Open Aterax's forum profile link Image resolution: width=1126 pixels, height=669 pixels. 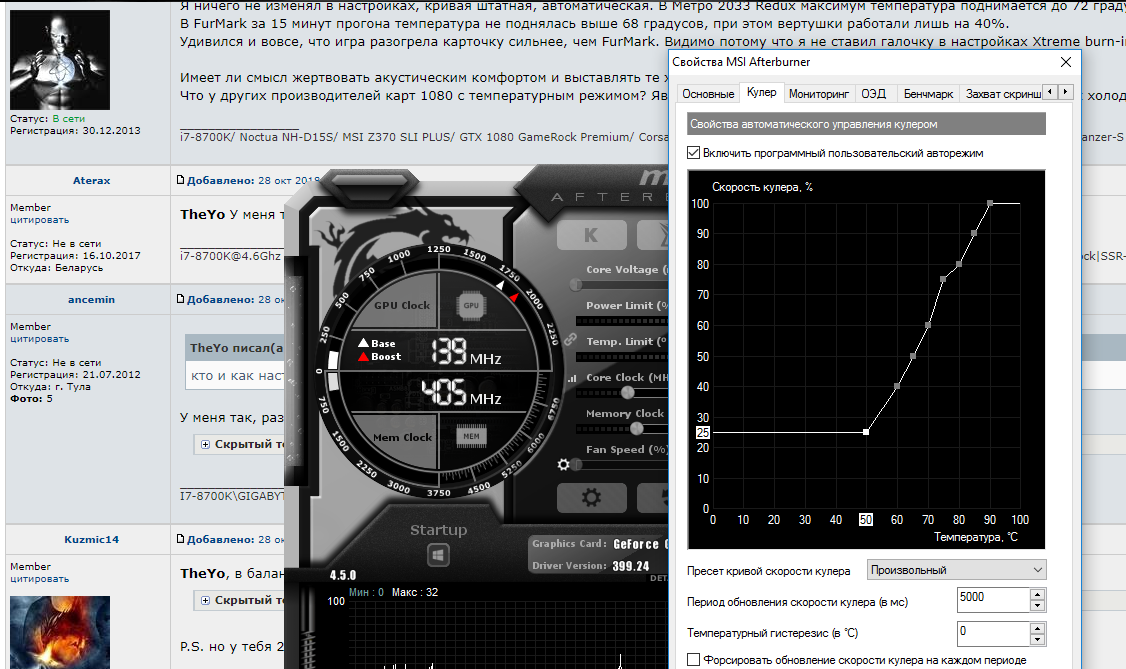coord(91,180)
